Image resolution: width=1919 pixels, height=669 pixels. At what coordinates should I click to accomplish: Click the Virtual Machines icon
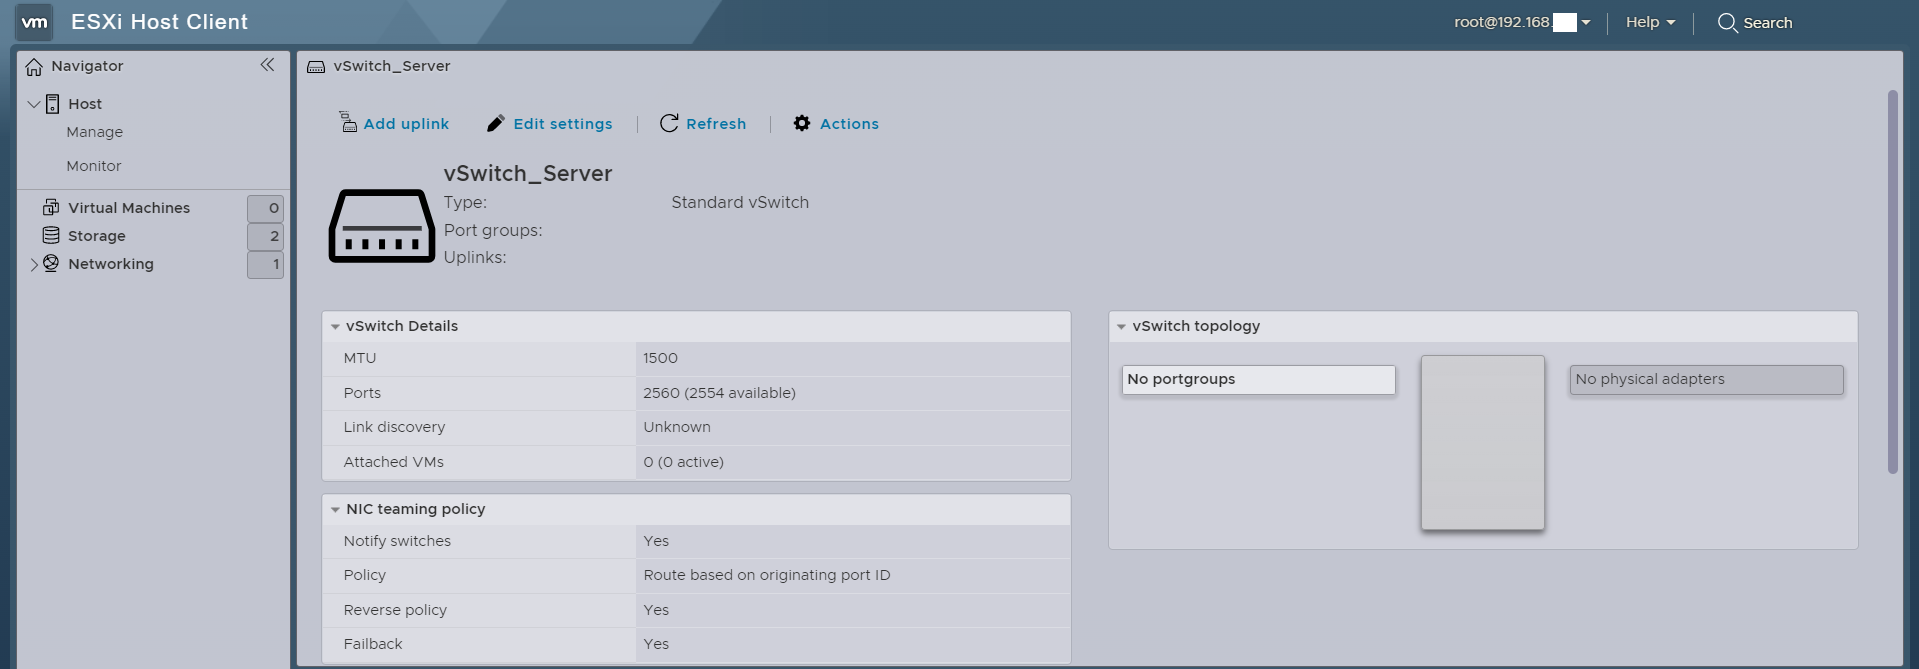click(x=51, y=207)
